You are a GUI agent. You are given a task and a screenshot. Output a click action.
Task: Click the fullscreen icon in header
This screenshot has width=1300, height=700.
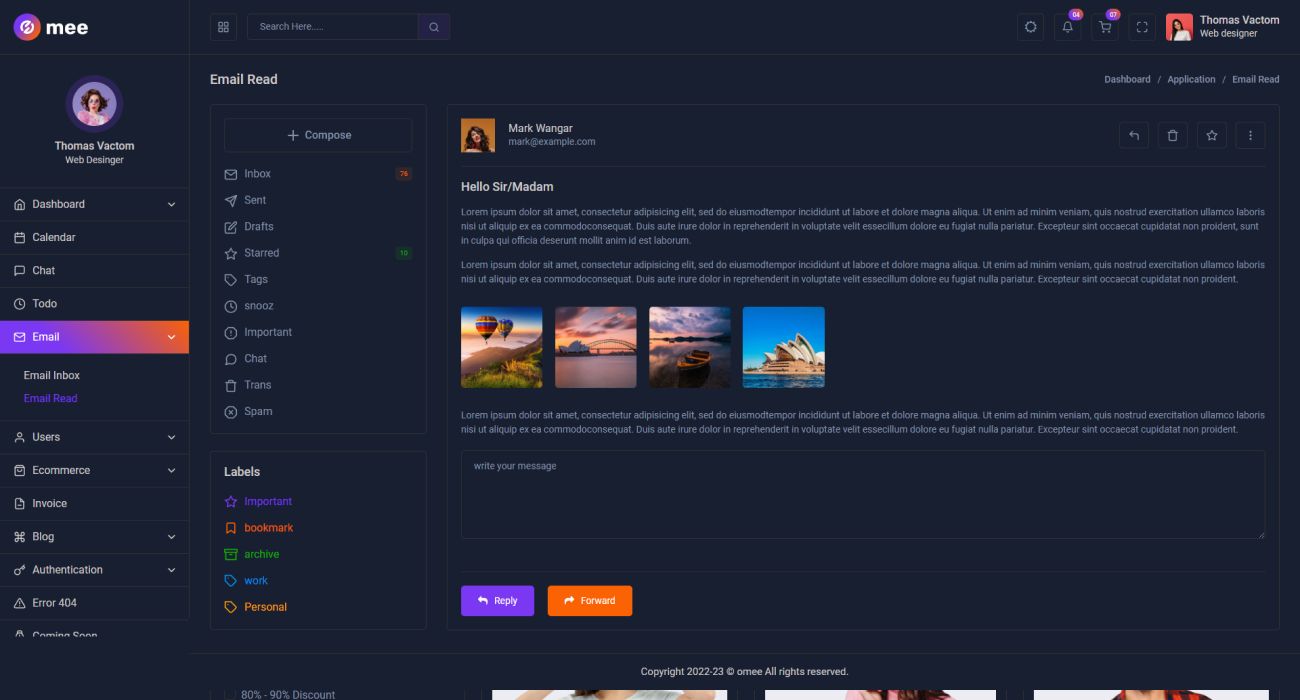pyautogui.click(x=1142, y=27)
